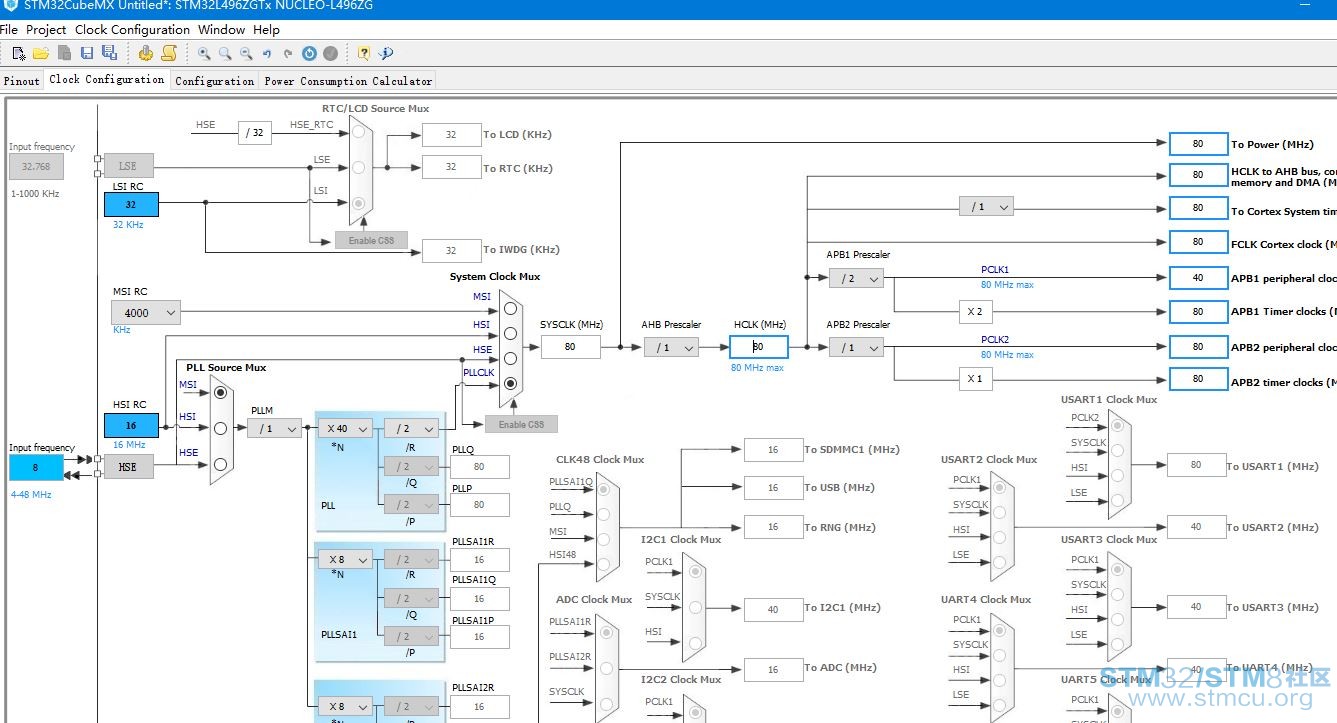The image size is (1337, 723).
Task: Click the To RTC (KHz) value box
Action: pos(451,167)
